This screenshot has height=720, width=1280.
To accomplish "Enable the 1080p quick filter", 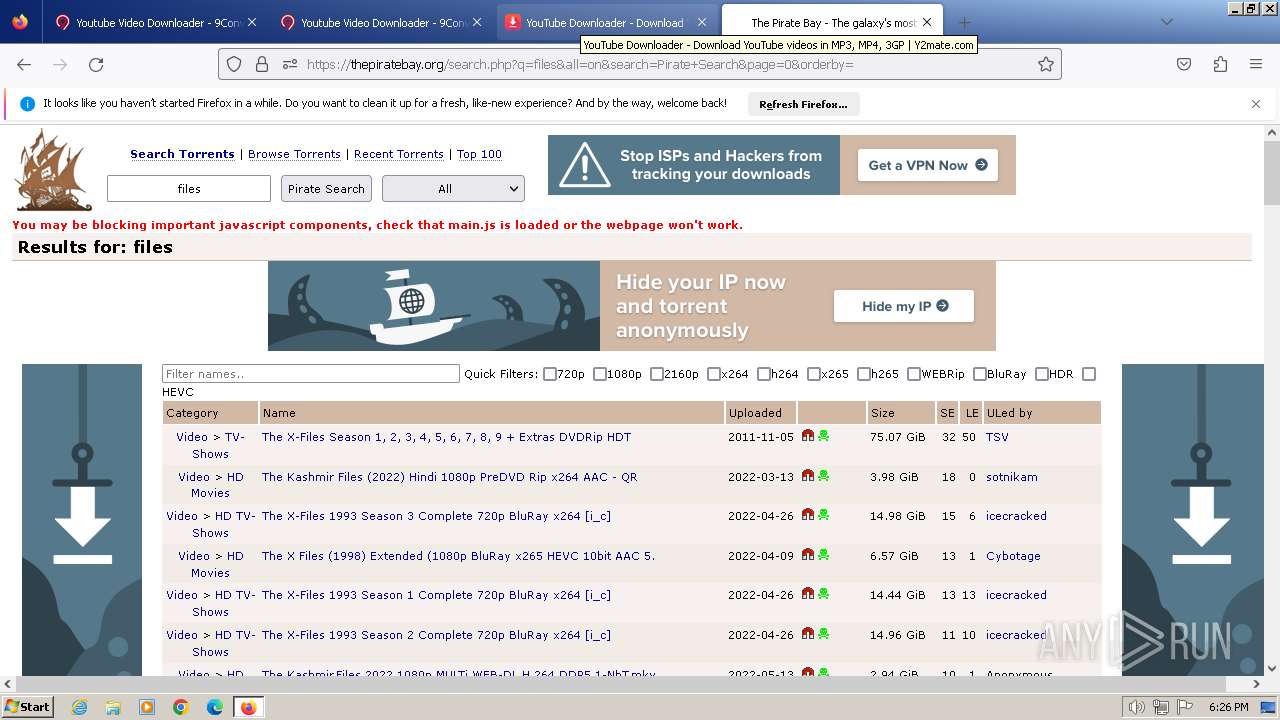I will coord(600,374).
